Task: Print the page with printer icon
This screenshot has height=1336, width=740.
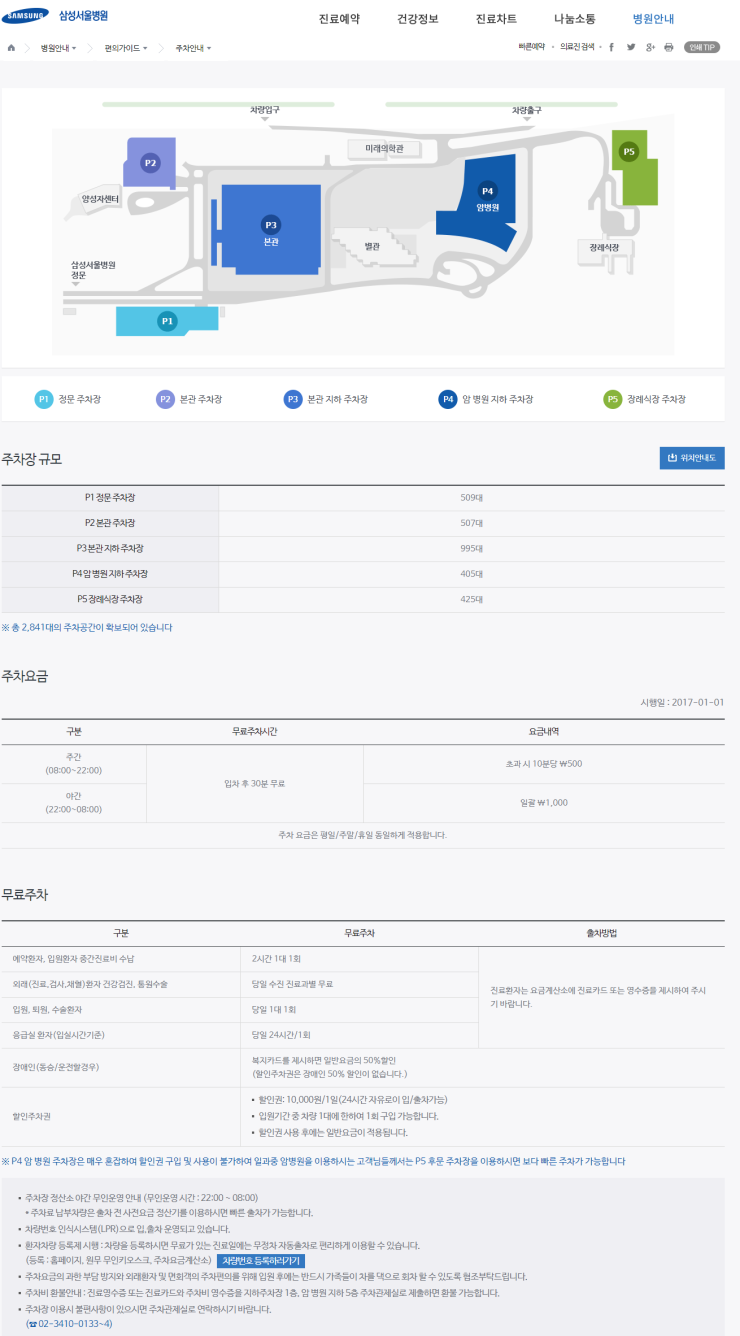Action: click(x=669, y=47)
